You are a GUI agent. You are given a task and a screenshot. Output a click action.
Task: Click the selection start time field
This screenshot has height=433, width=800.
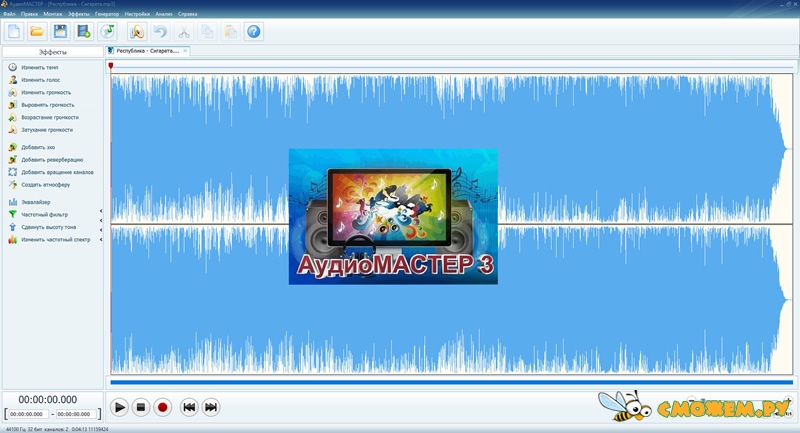click(x=29, y=414)
